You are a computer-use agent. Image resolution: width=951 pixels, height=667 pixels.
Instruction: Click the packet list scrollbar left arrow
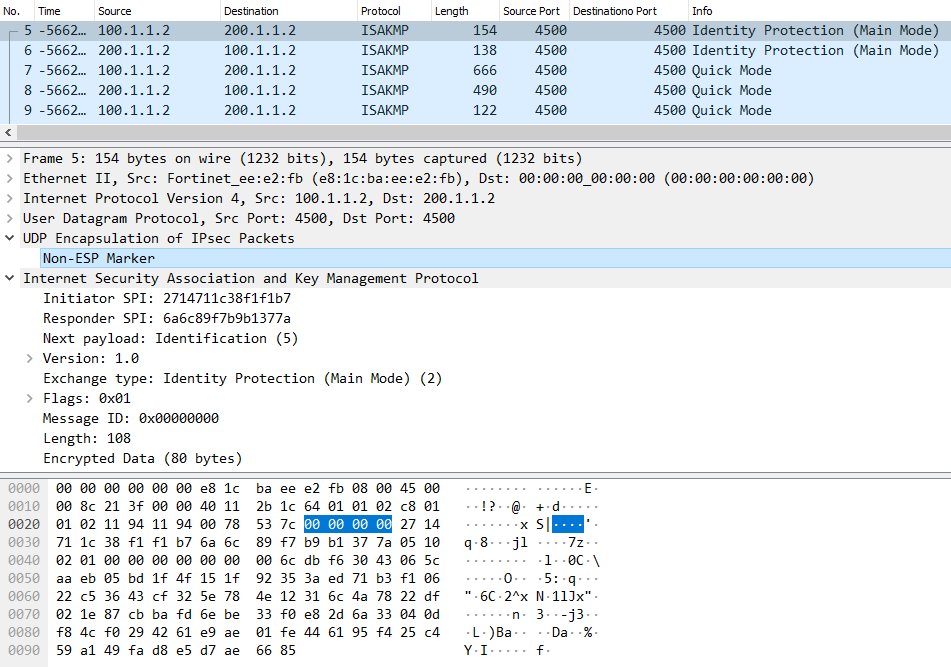point(9,132)
